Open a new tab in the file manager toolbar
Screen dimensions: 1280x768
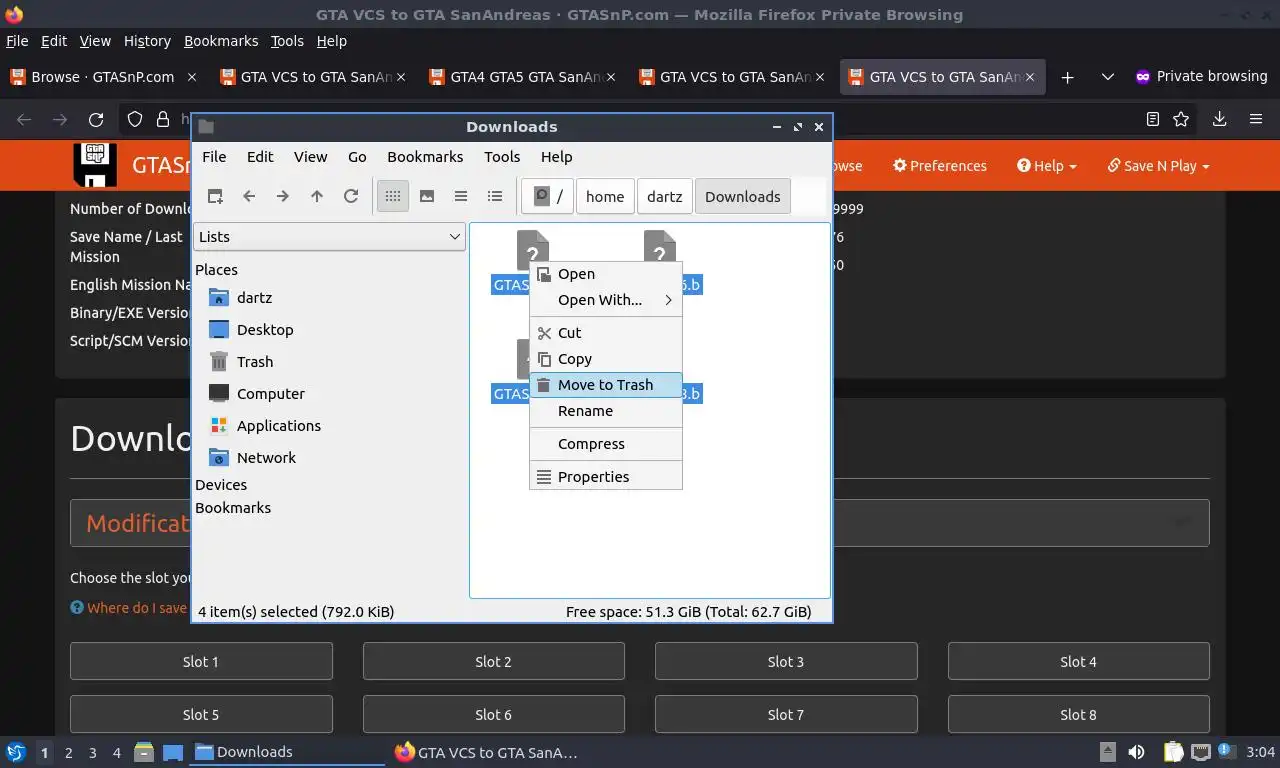click(215, 196)
